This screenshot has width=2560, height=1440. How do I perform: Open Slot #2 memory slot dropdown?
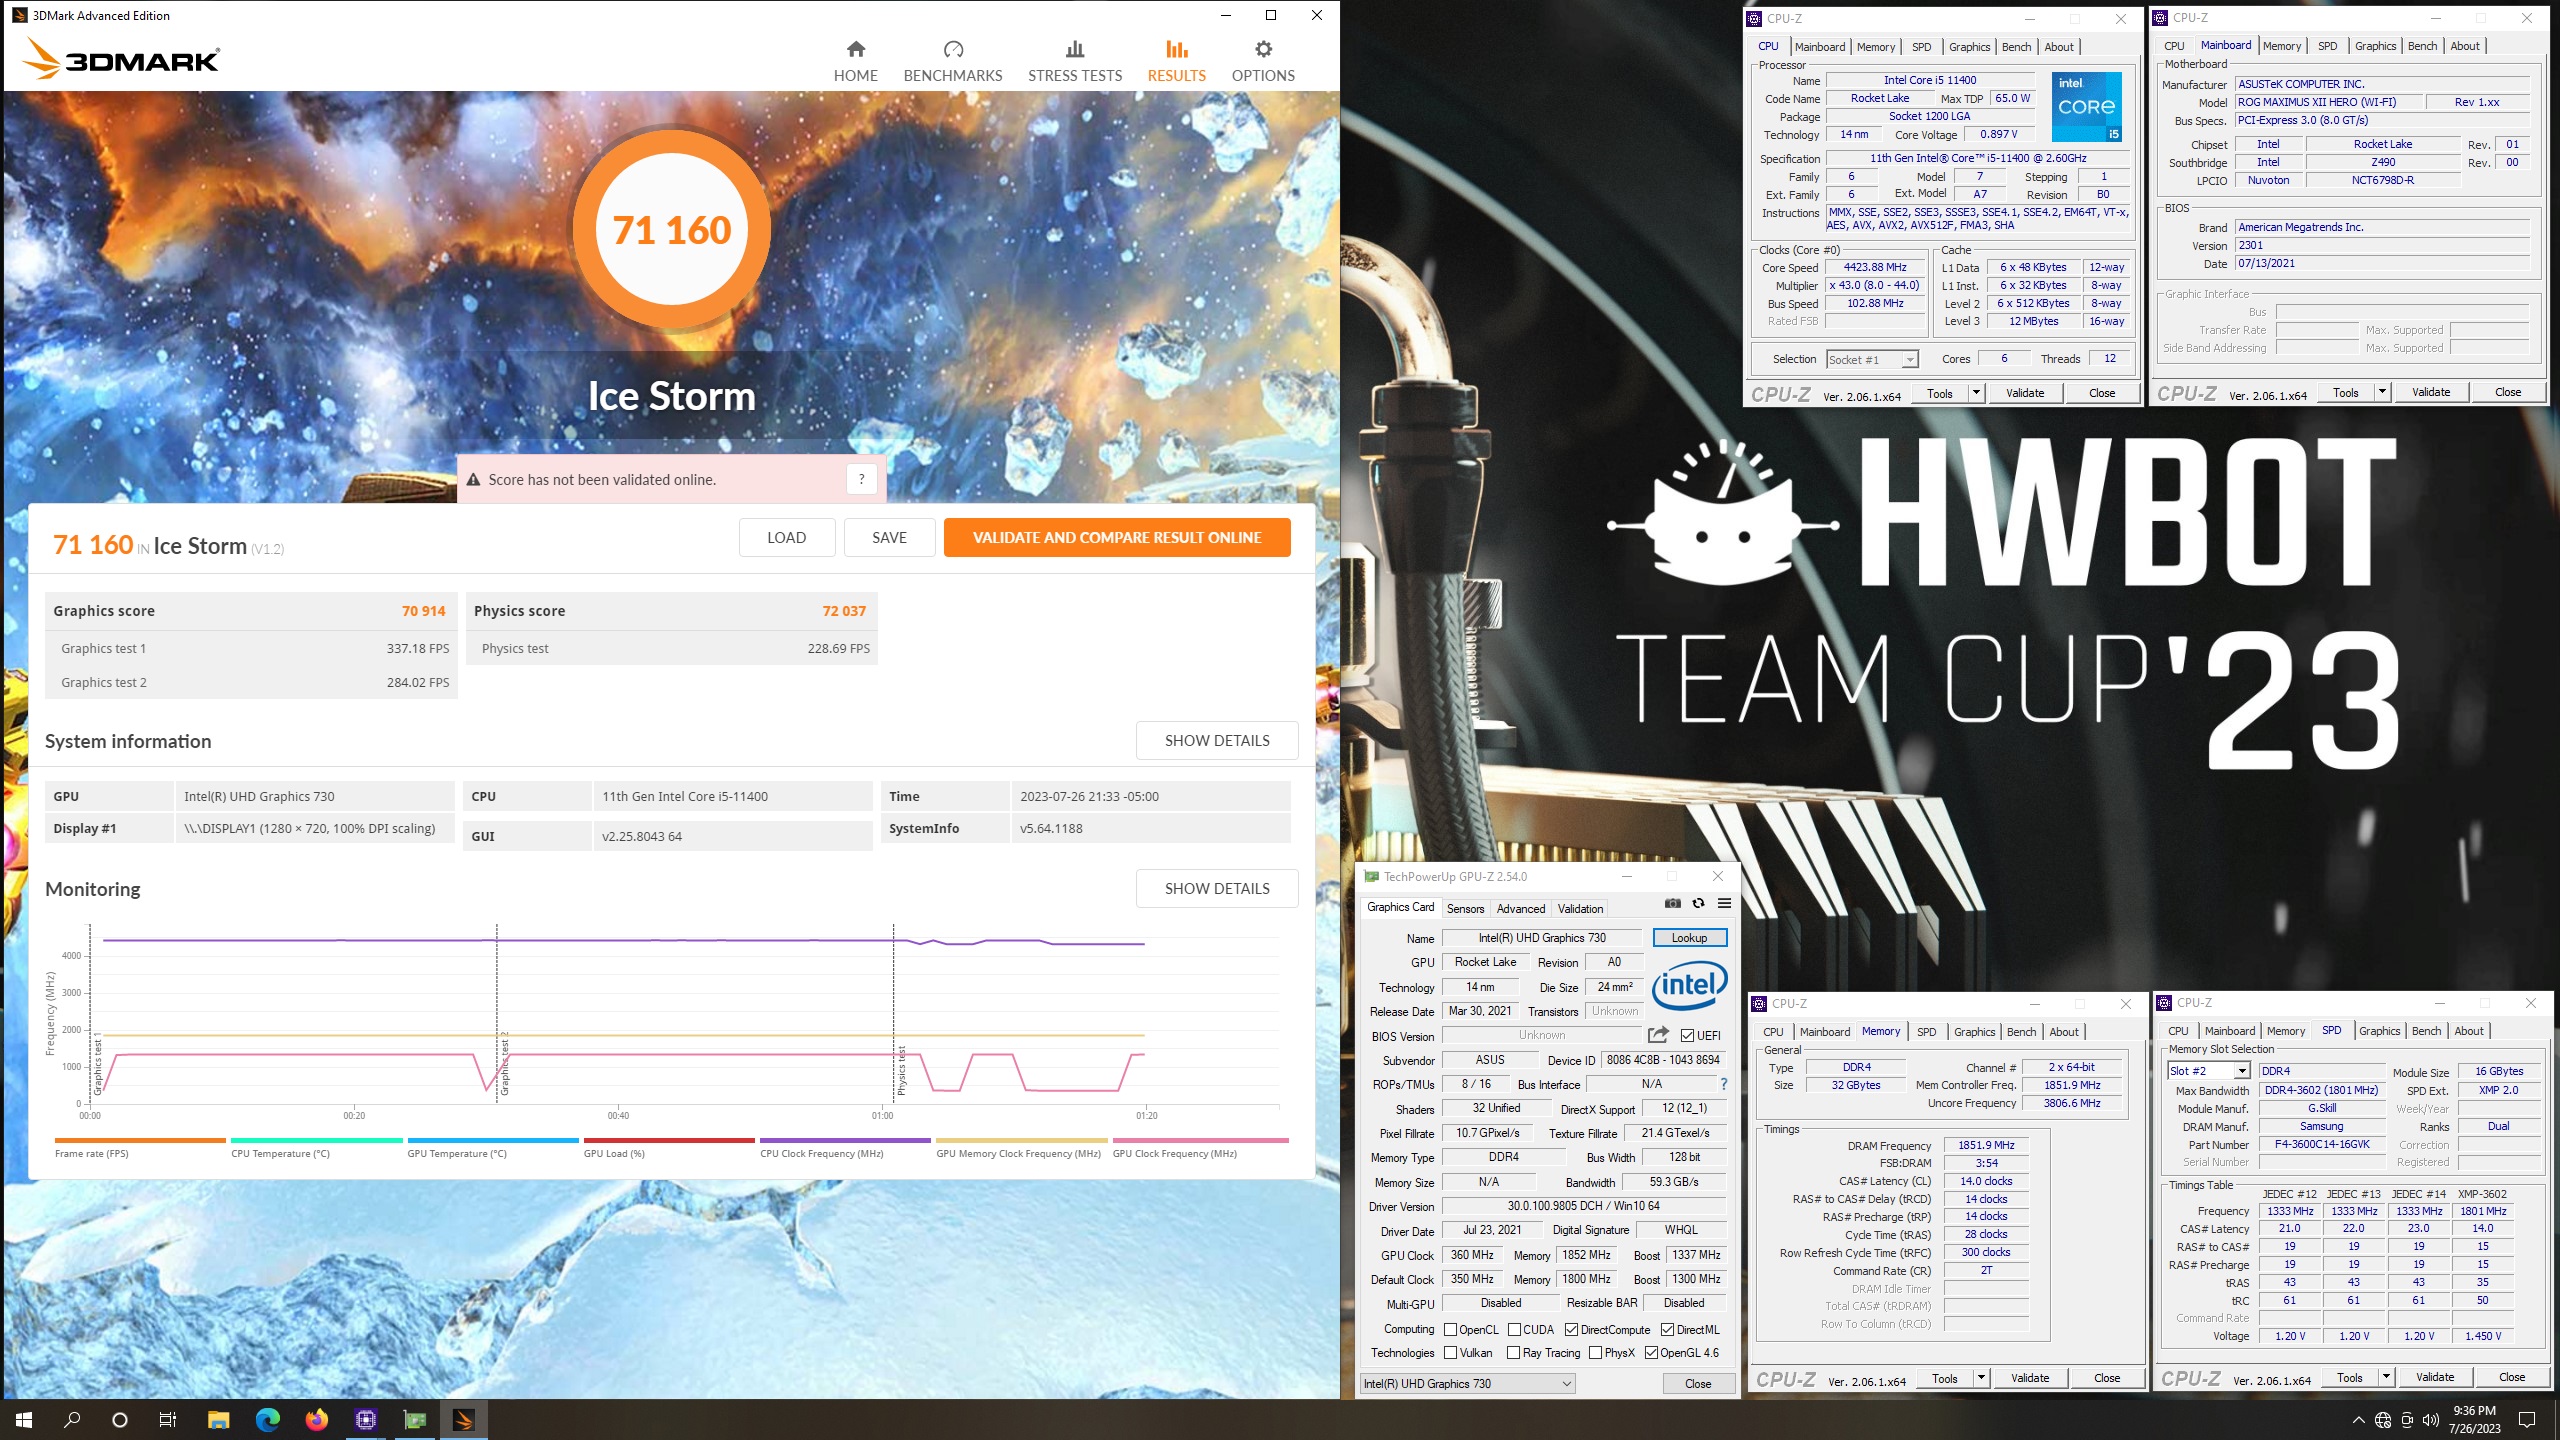click(2208, 1071)
